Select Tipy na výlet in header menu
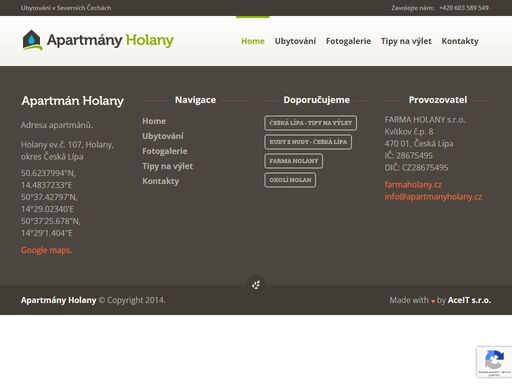 coord(406,41)
